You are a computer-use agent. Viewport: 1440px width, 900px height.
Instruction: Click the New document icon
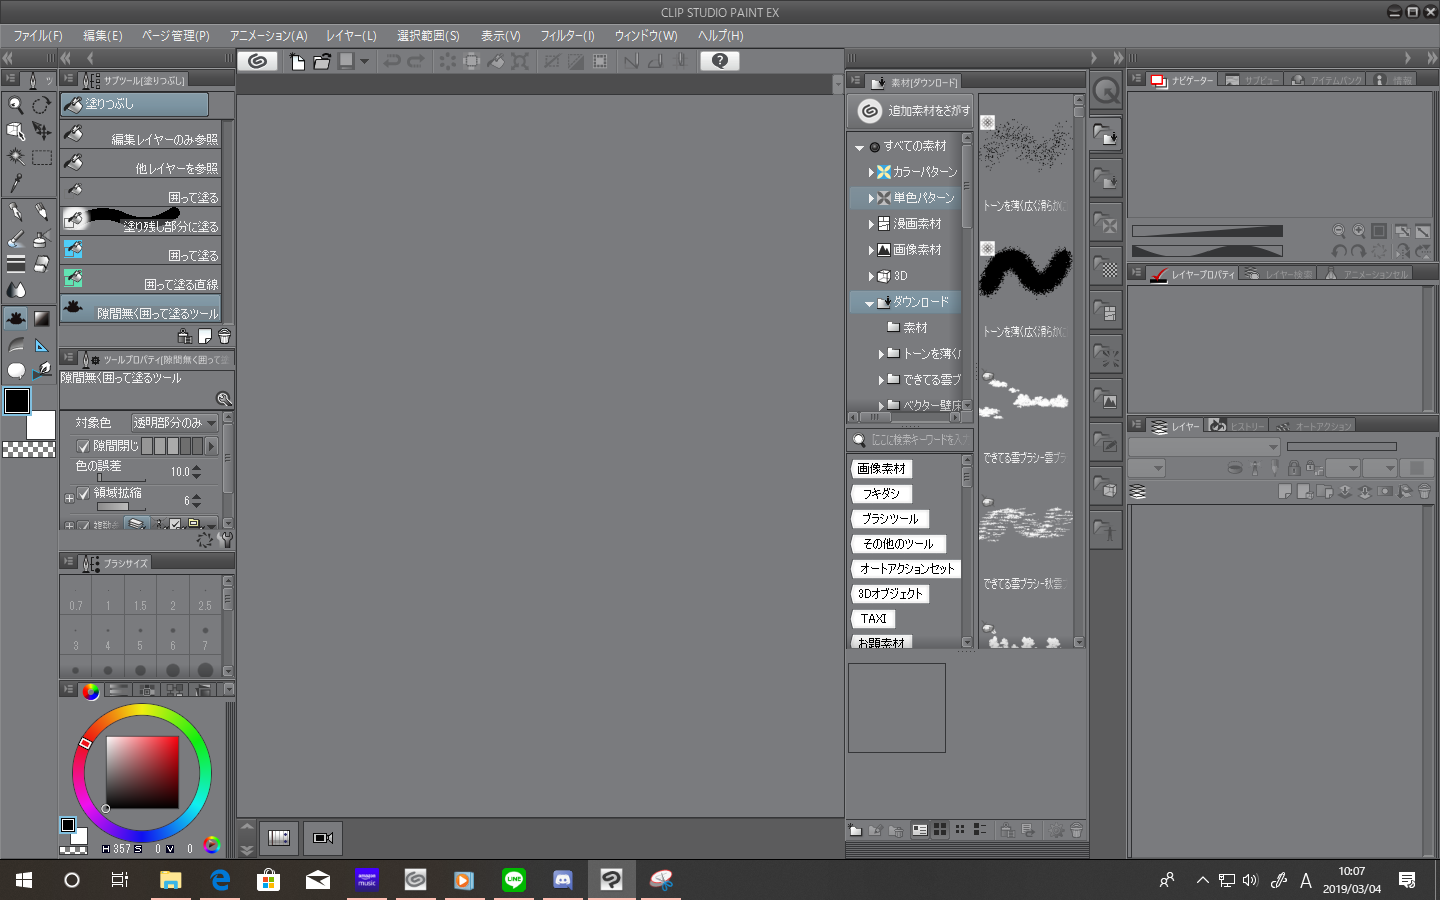(x=297, y=61)
